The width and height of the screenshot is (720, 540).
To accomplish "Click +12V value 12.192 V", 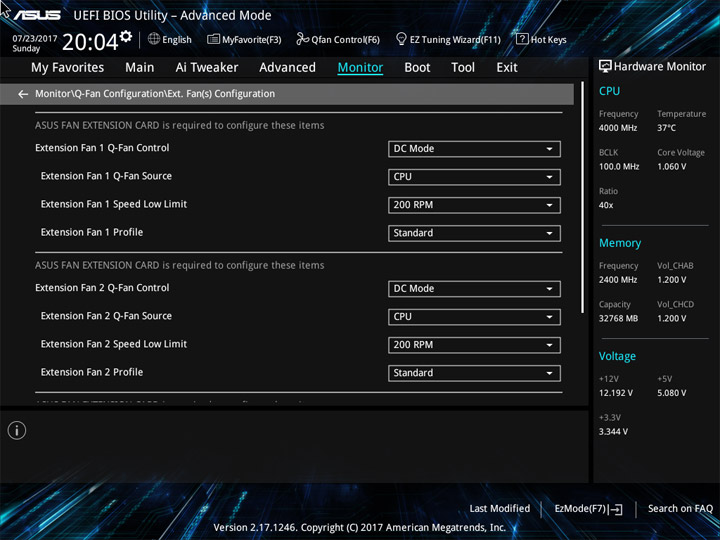I will coord(615,393).
